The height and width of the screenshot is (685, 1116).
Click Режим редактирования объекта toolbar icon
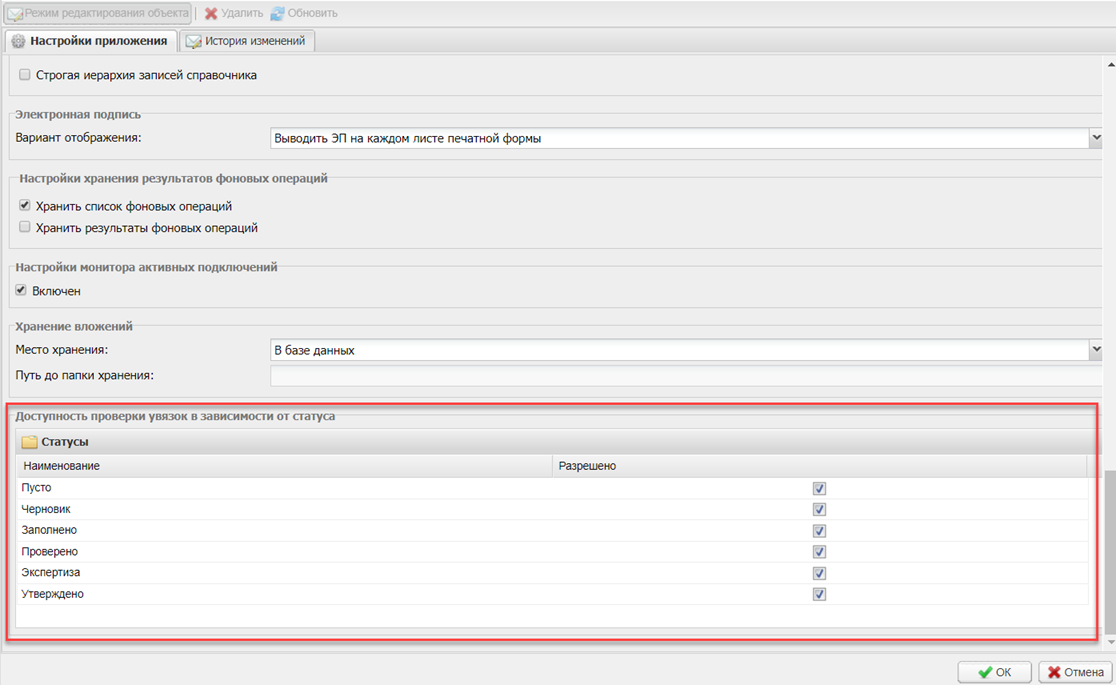(x=15, y=14)
